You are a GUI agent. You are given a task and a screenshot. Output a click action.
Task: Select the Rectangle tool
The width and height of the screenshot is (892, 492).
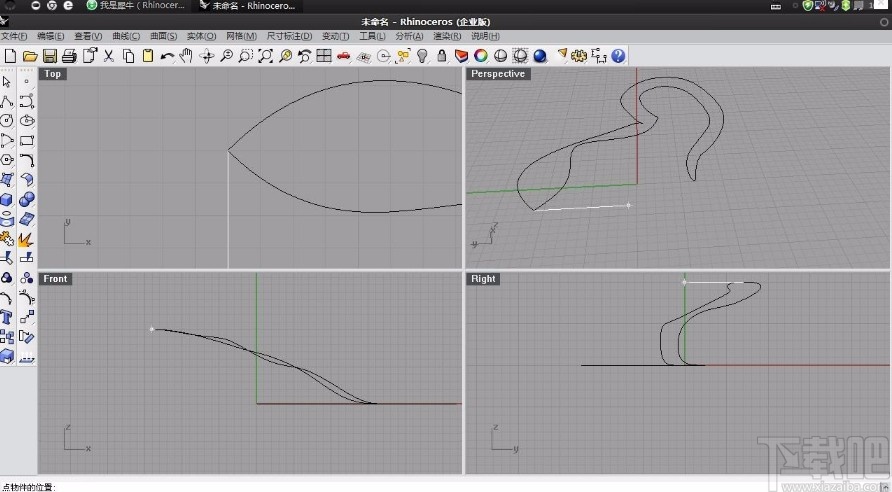point(27,140)
